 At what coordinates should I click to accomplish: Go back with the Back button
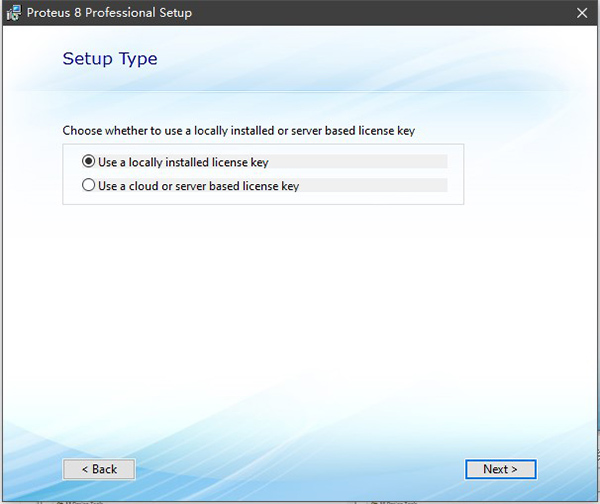[99, 469]
